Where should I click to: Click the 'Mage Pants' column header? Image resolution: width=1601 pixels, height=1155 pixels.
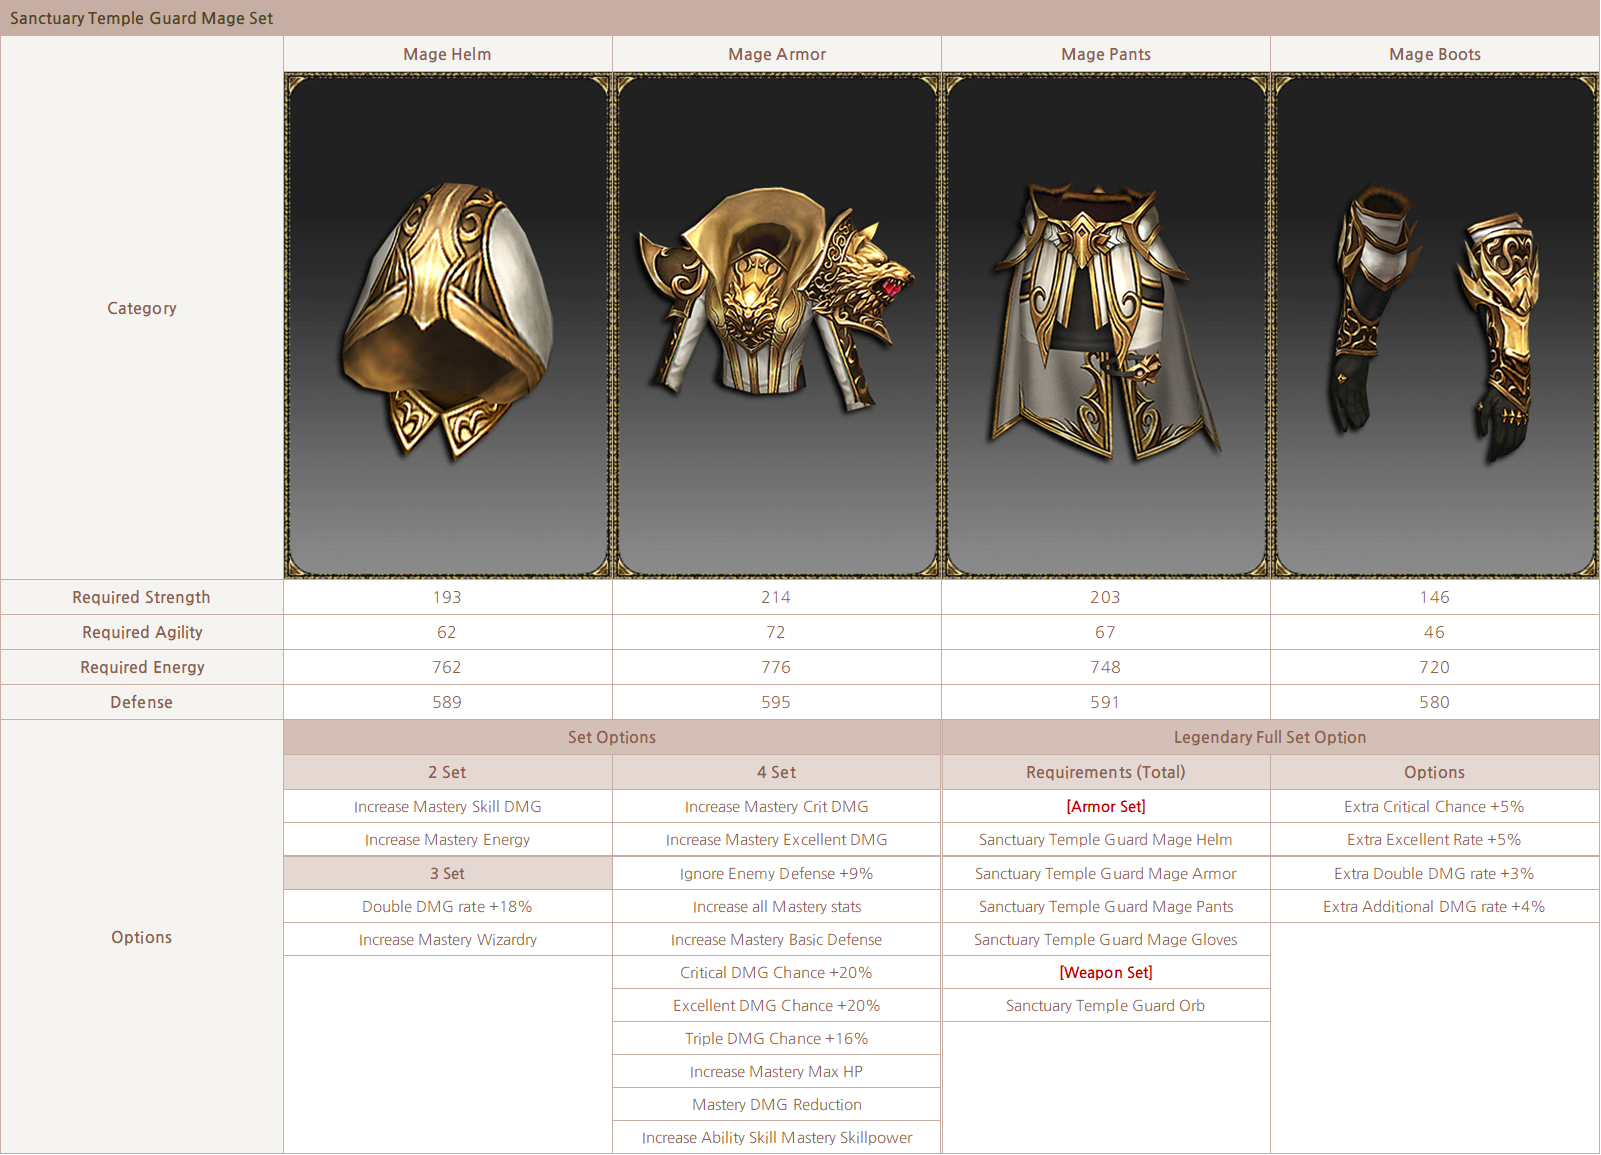[x=1106, y=54]
